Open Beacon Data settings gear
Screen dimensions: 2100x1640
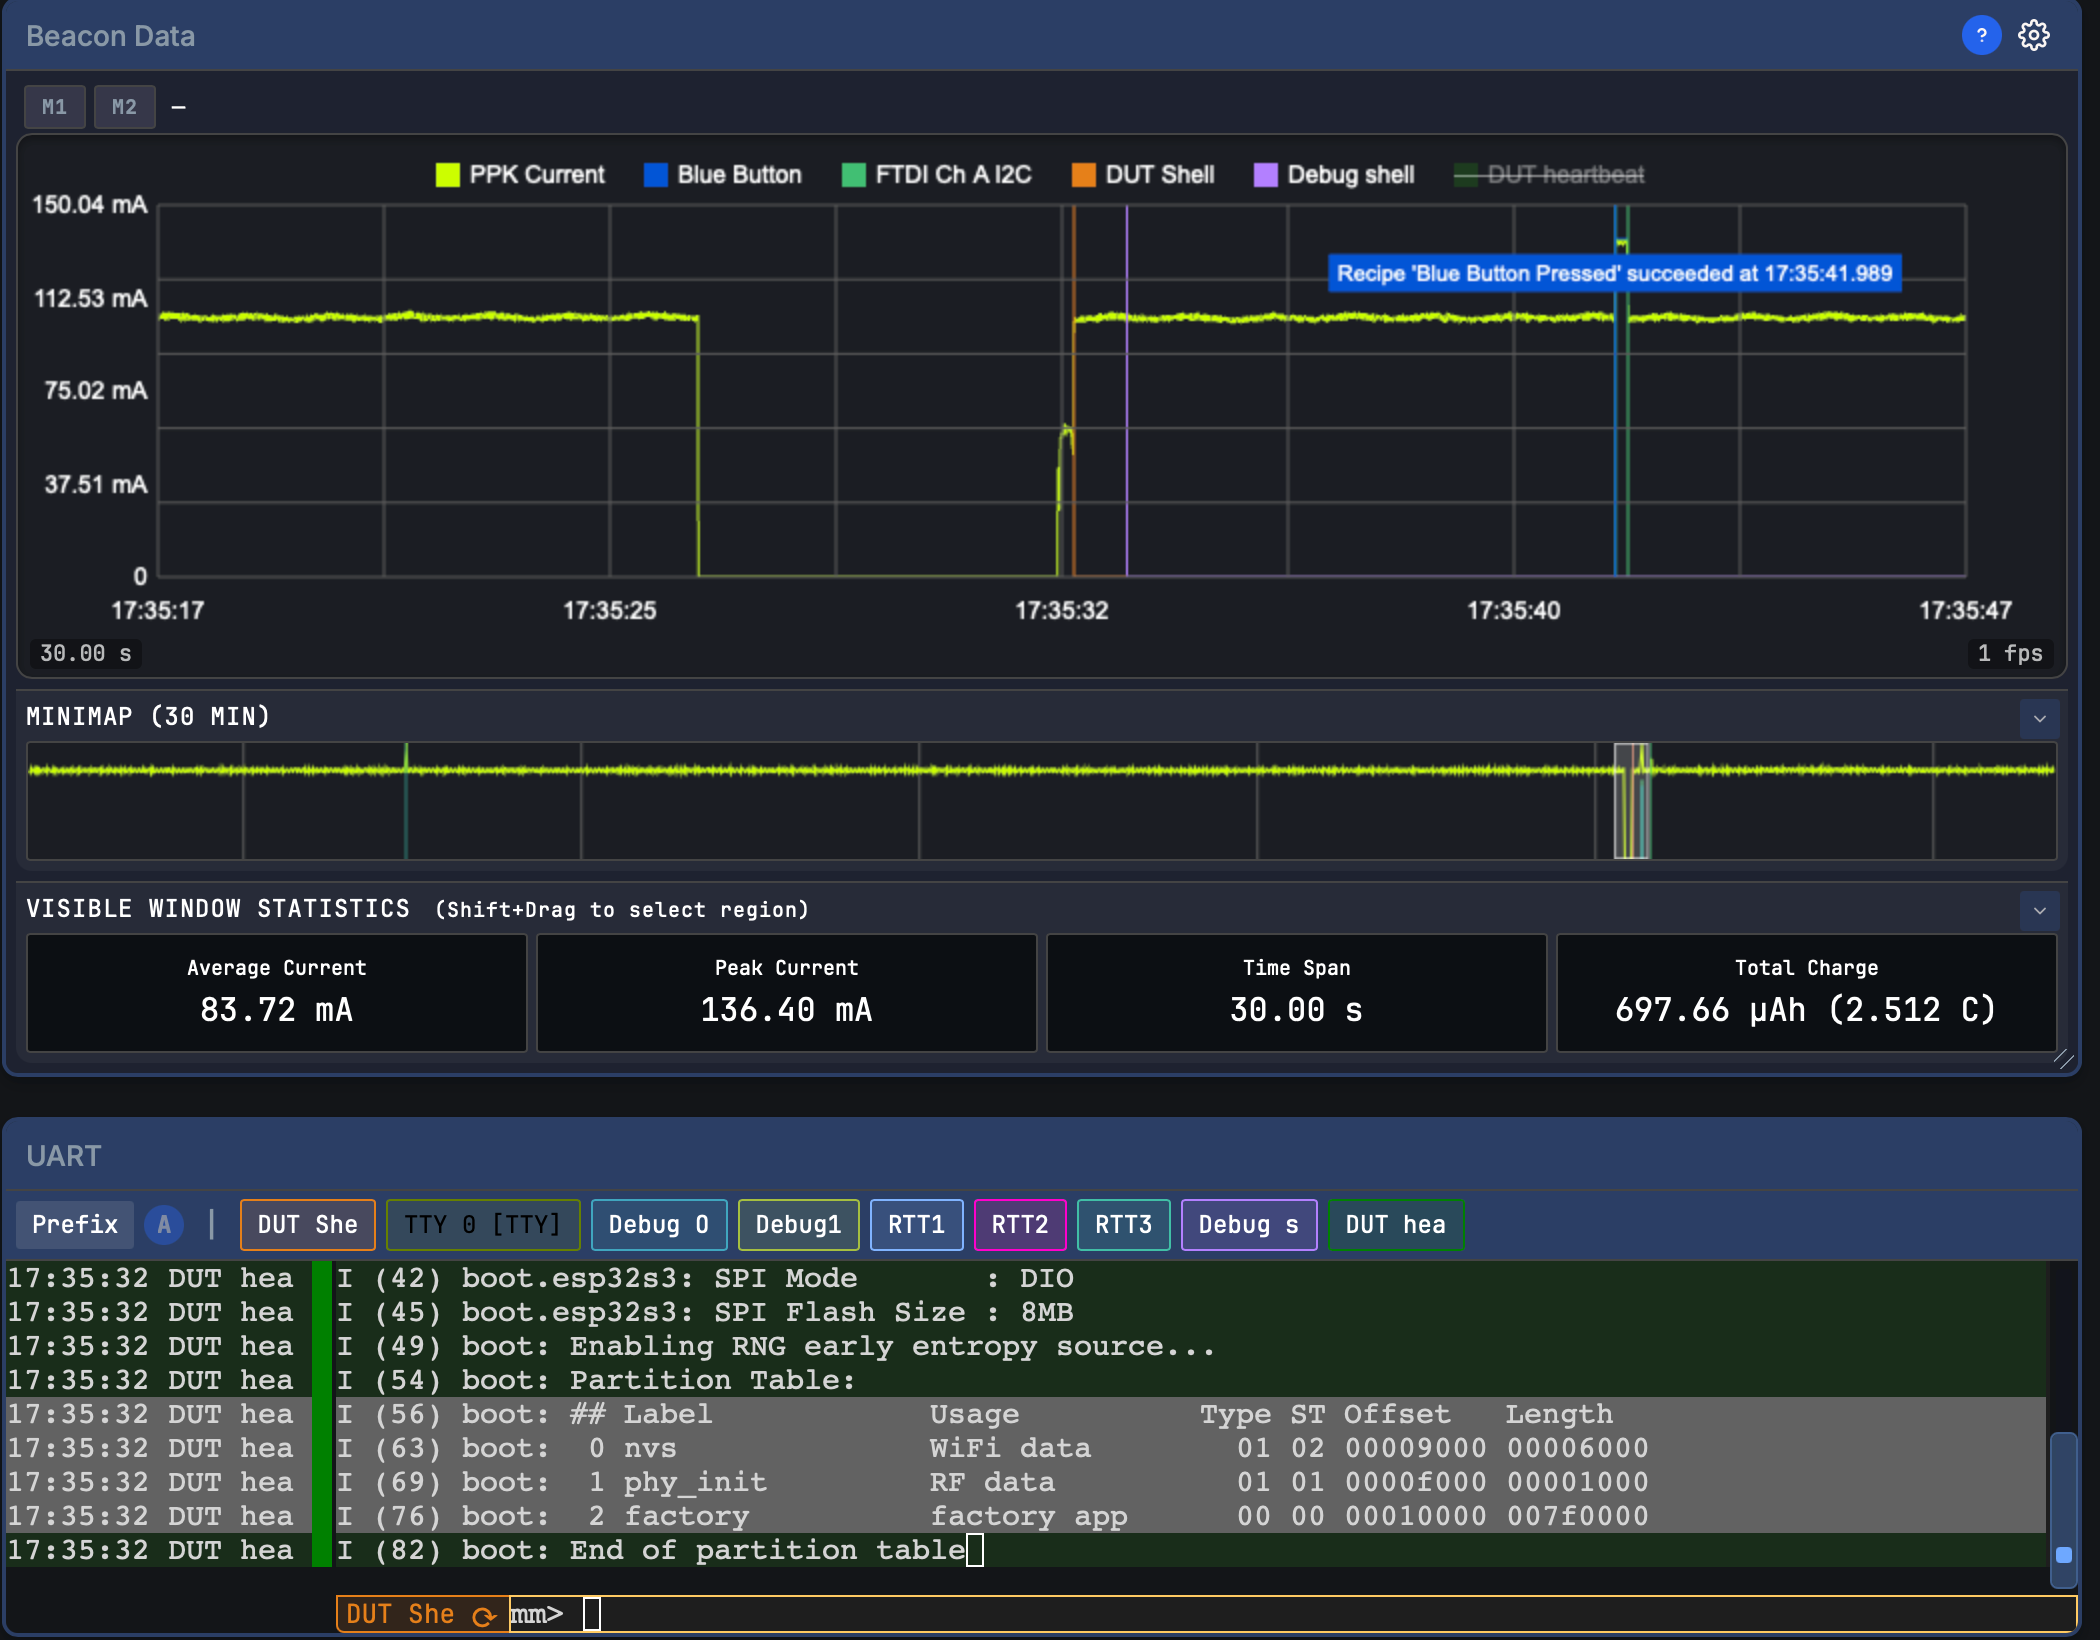[2033, 35]
